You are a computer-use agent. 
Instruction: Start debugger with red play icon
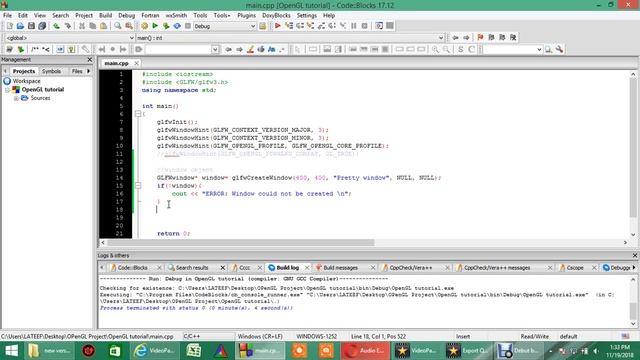point(278,26)
